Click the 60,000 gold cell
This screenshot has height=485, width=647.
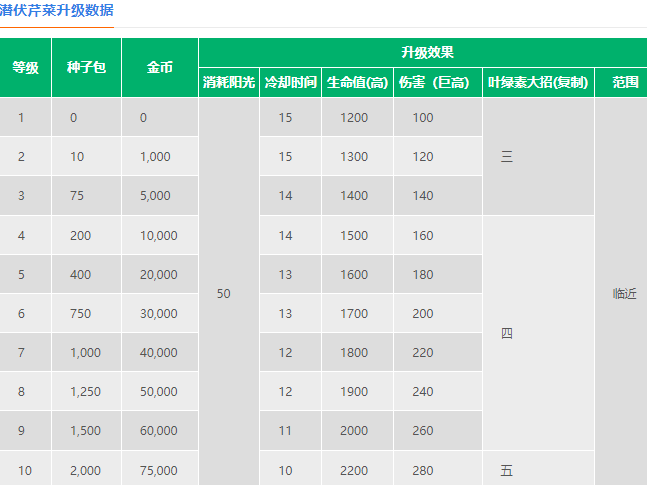tap(160, 431)
